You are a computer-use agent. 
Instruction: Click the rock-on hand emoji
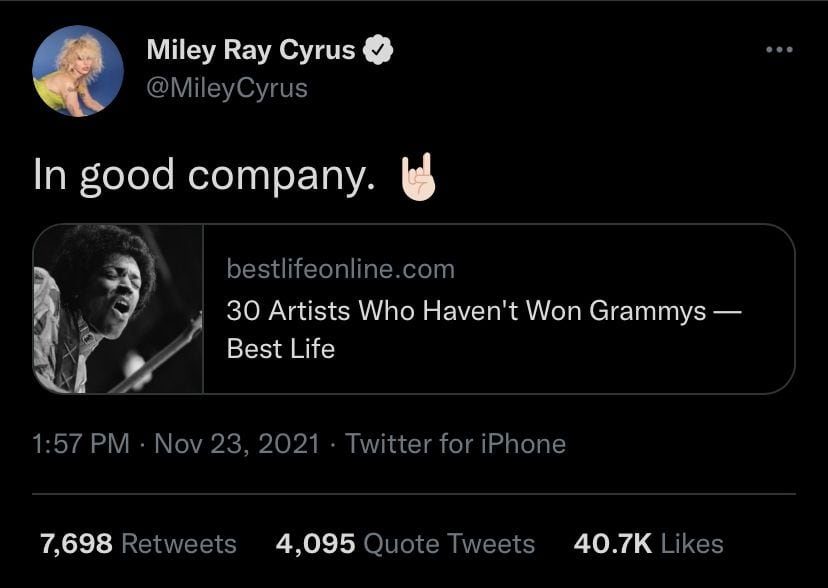[x=418, y=177]
